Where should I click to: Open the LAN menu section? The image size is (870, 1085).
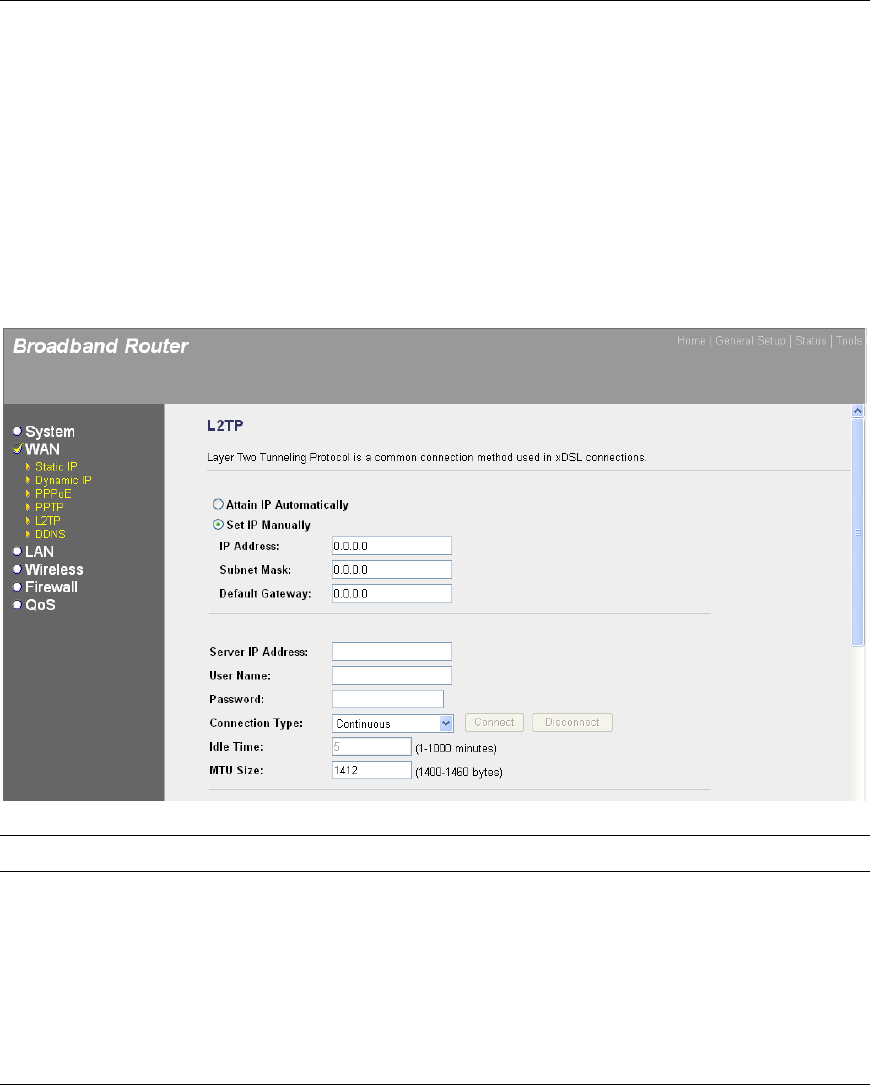39,551
